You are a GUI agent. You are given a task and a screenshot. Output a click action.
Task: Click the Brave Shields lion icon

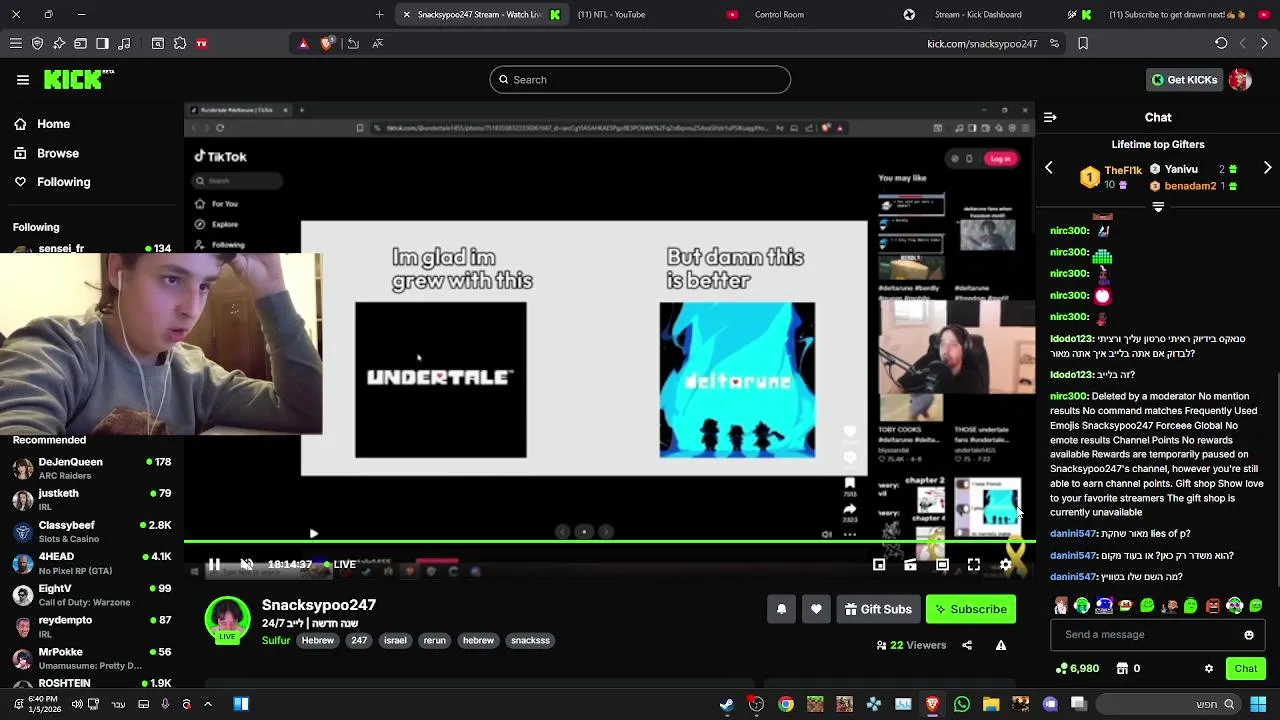tap(327, 43)
